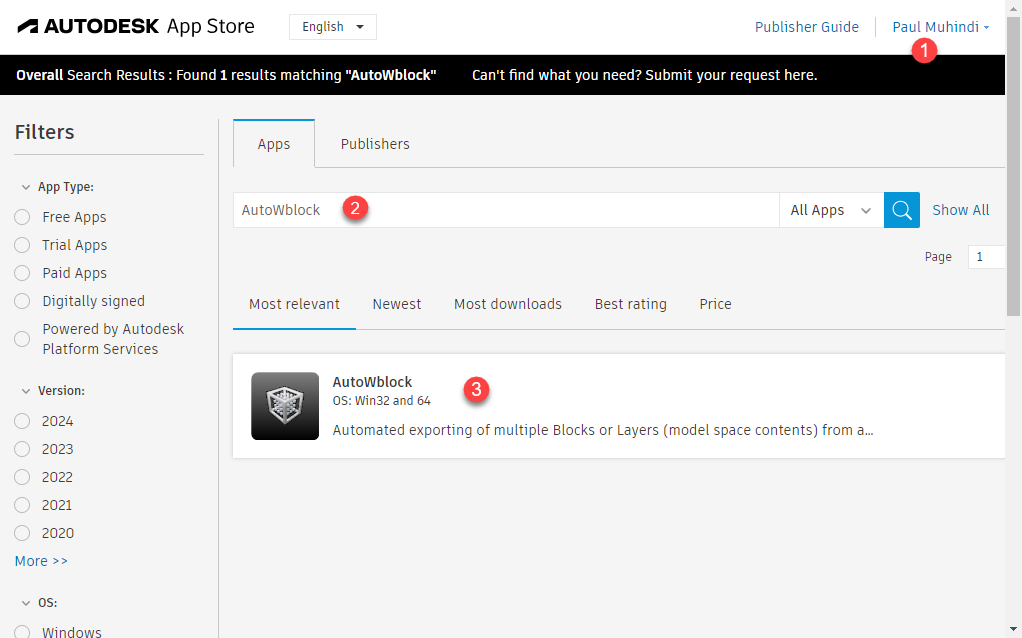The width and height of the screenshot is (1022, 638).
Task: Click the Page number input box
Action: (986, 257)
